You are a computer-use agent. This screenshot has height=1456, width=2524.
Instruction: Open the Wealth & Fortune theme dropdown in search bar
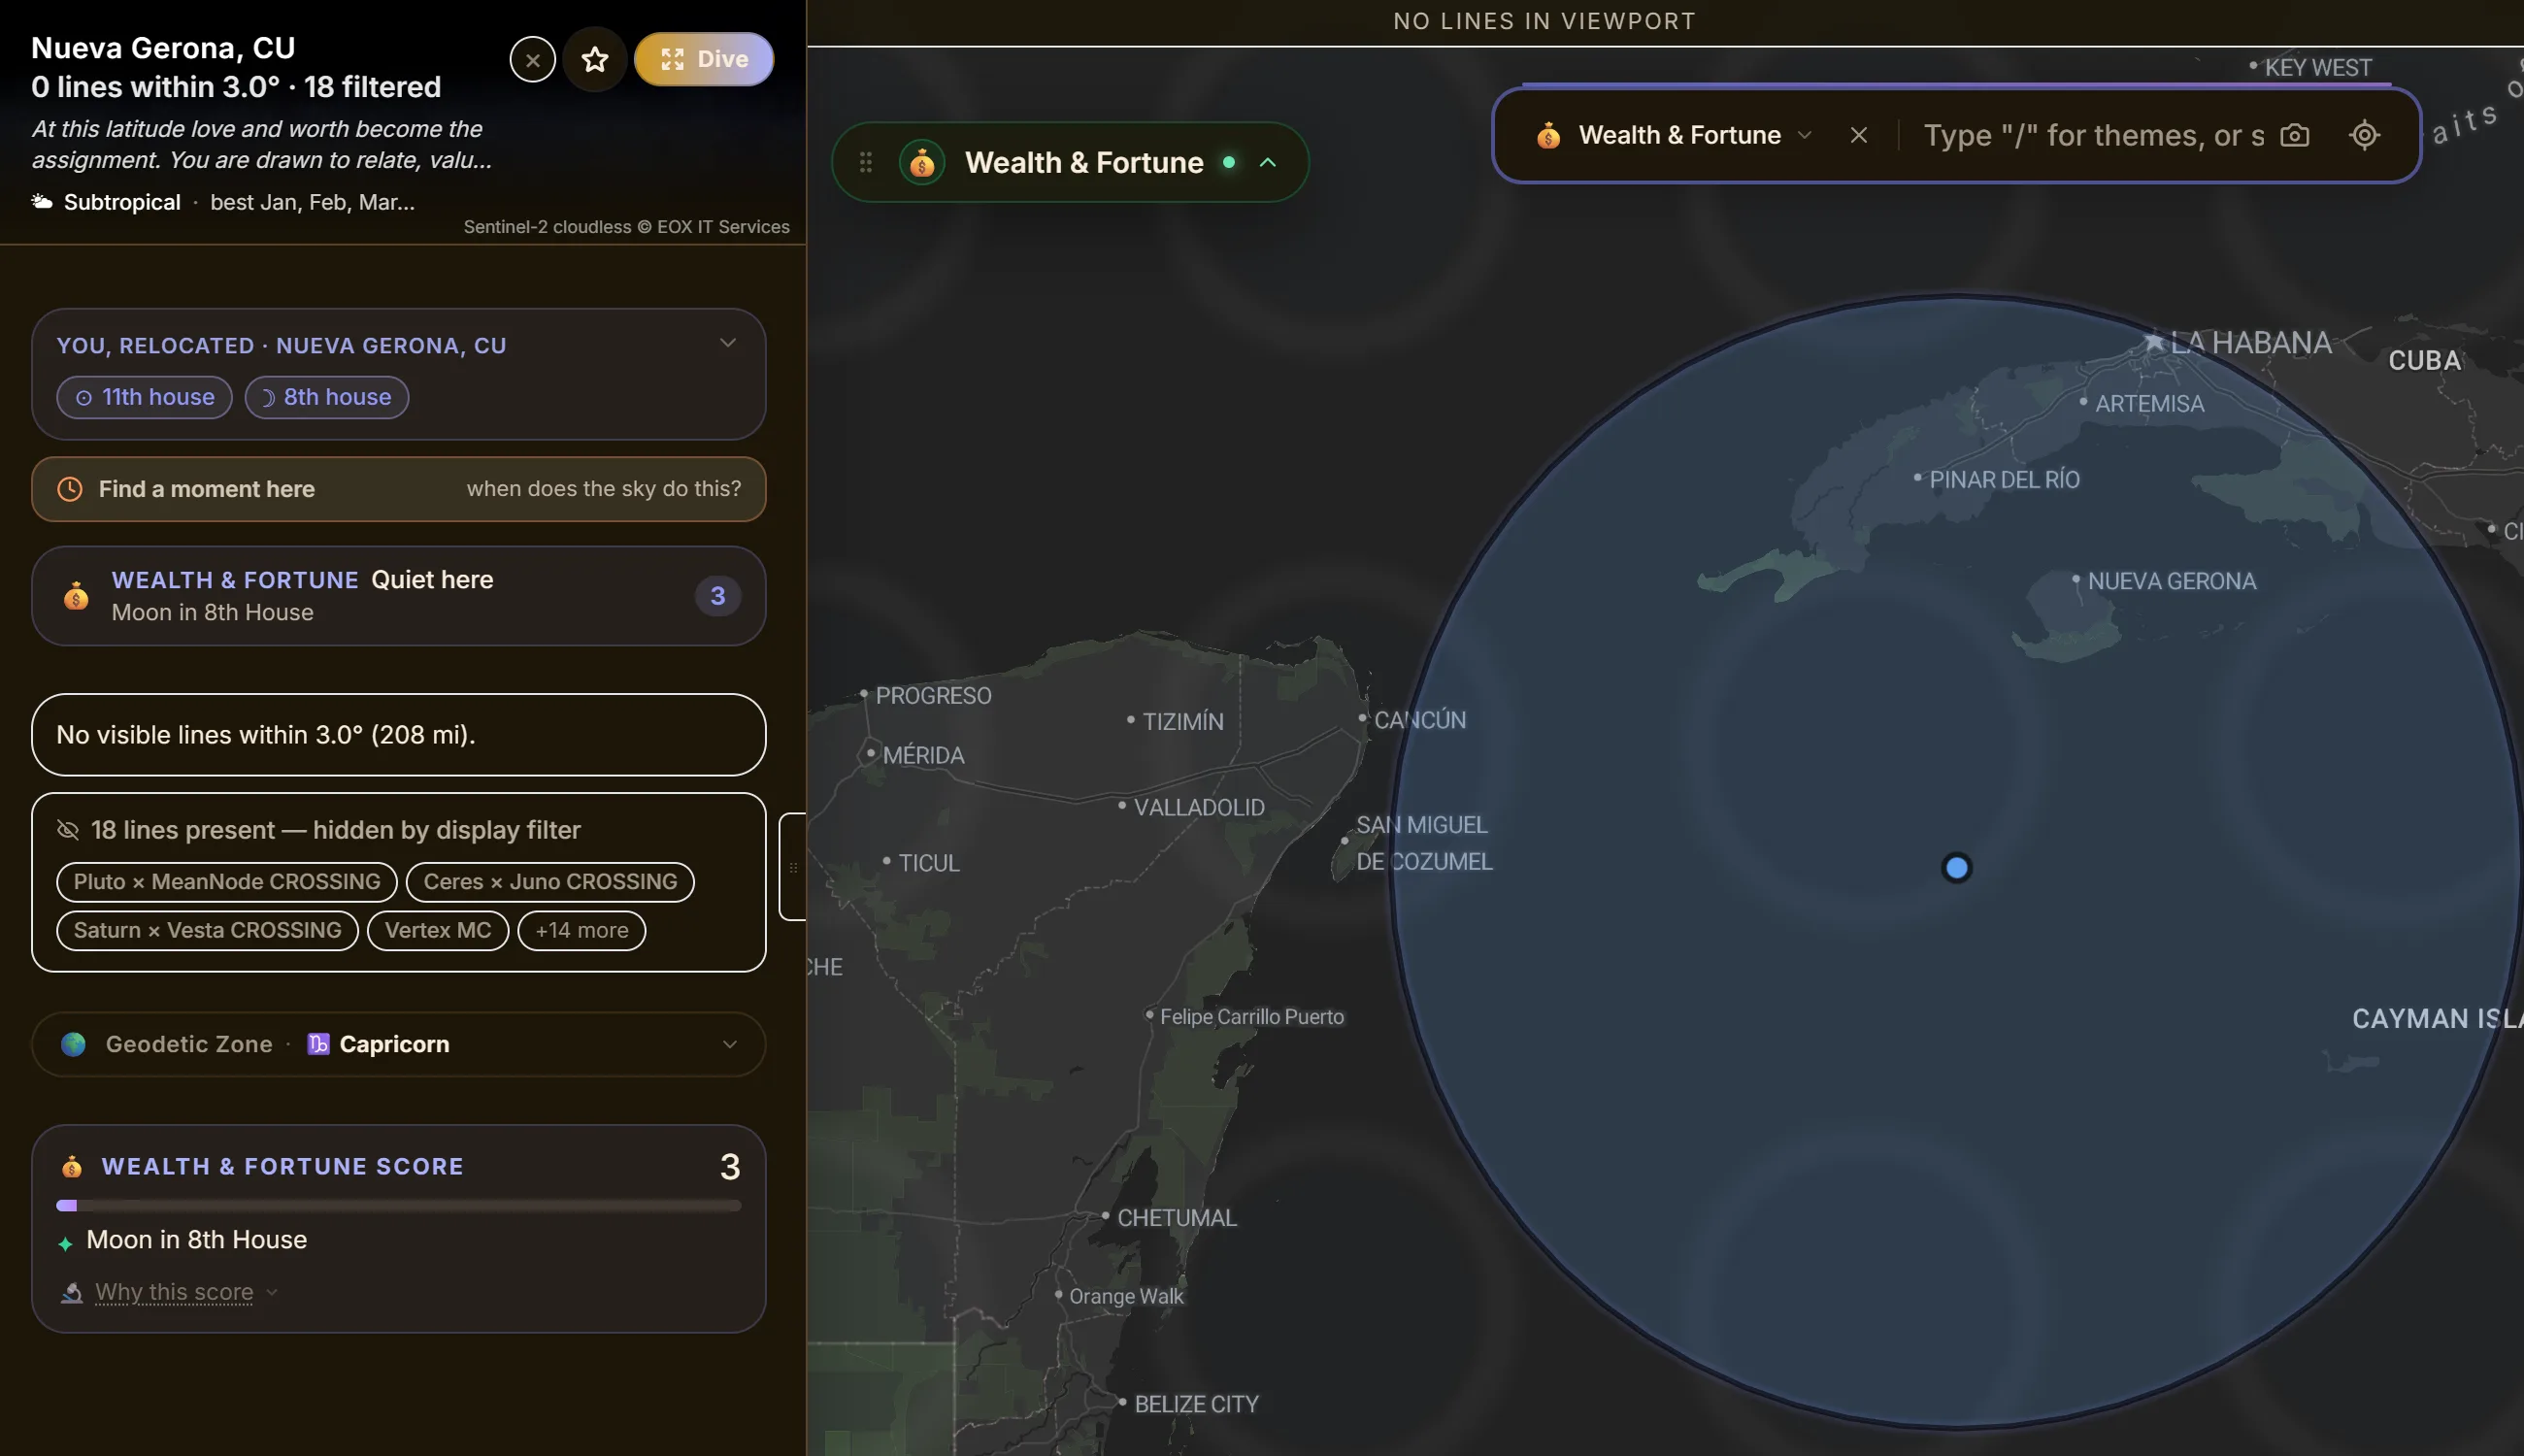[x=1676, y=135]
